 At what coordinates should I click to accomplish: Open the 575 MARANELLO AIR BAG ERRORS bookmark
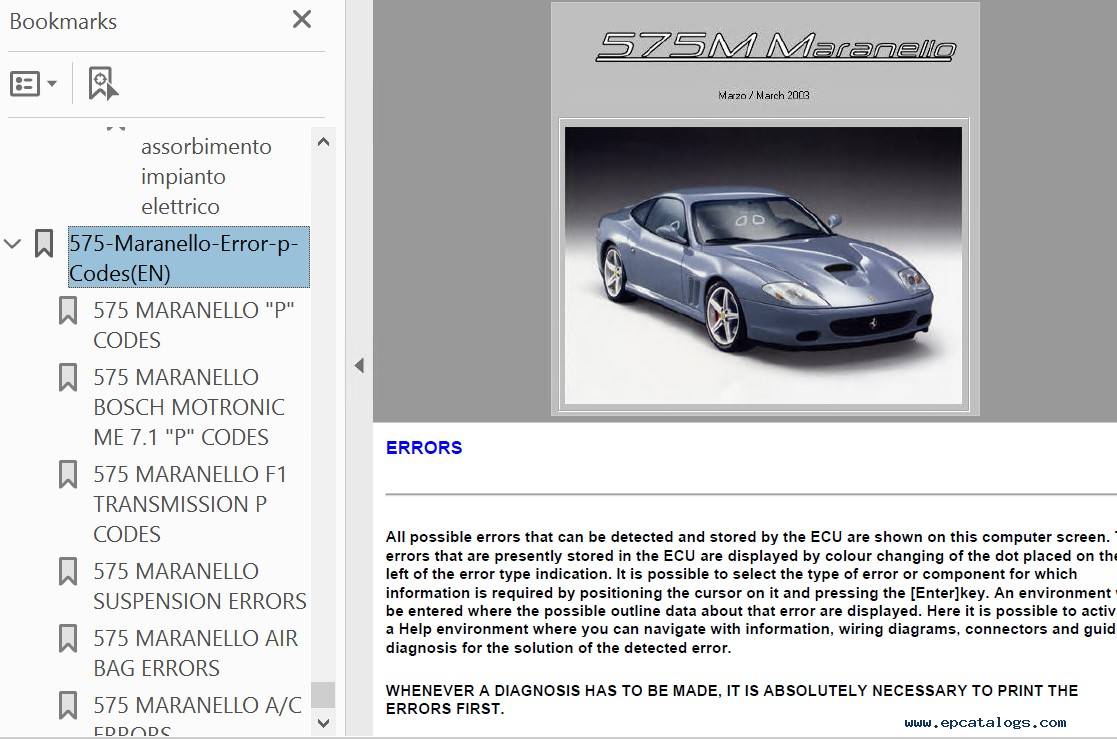[195, 653]
